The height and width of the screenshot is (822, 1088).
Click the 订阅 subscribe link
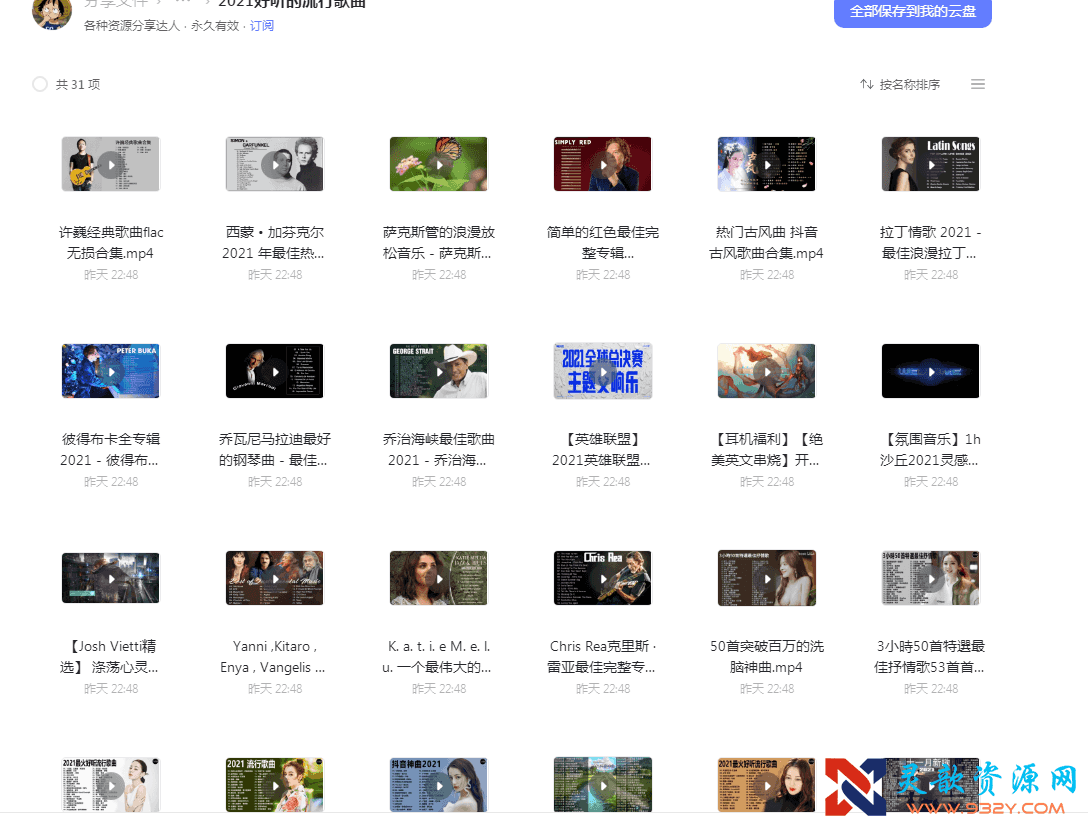[x=262, y=26]
